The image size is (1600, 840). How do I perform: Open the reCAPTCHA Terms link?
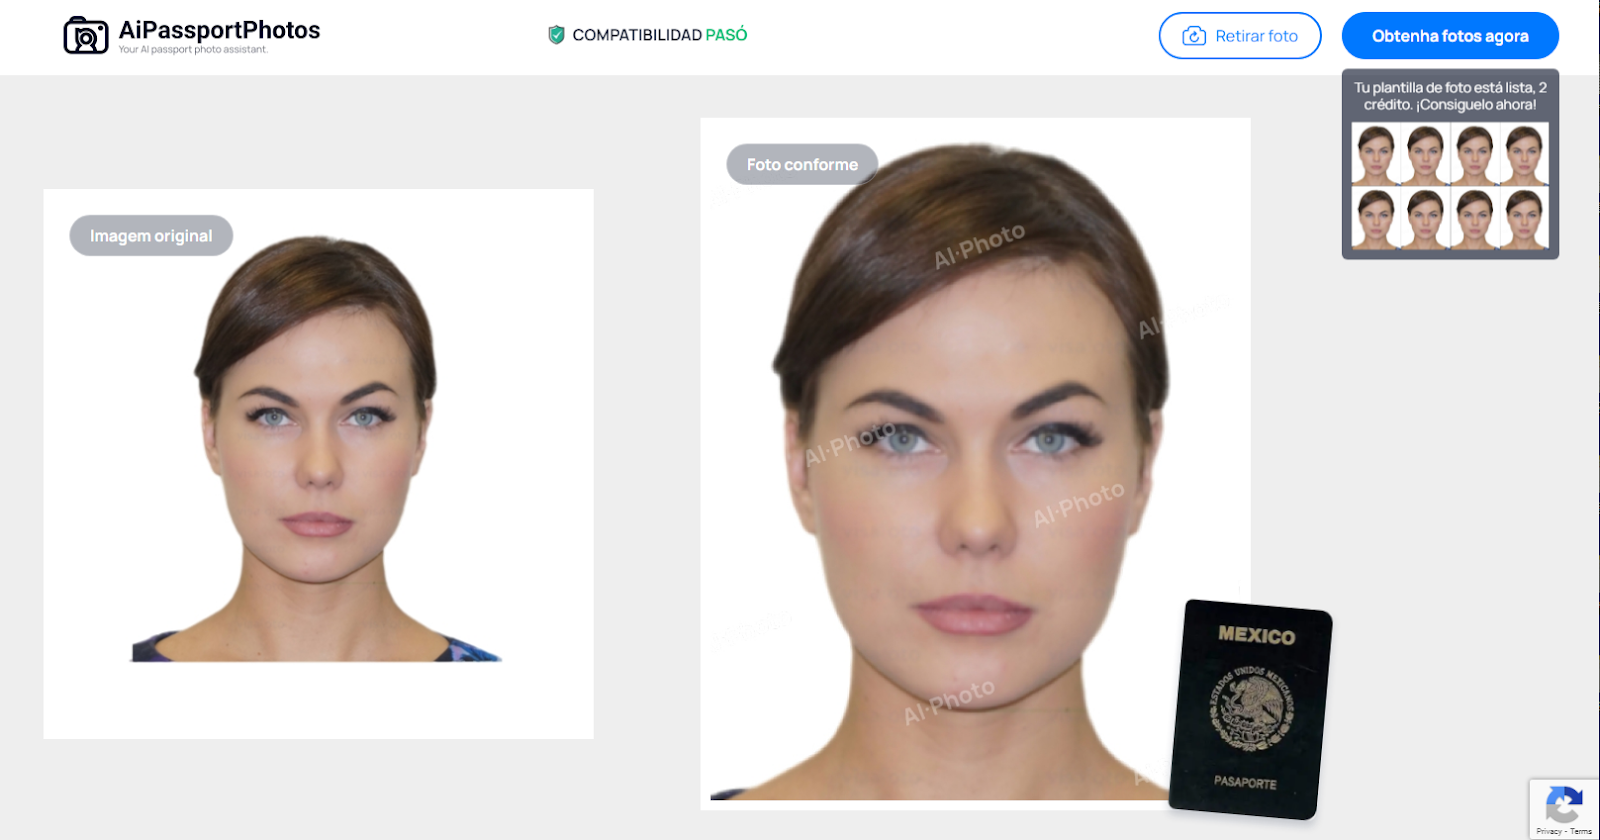click(x=1581, y=831)
